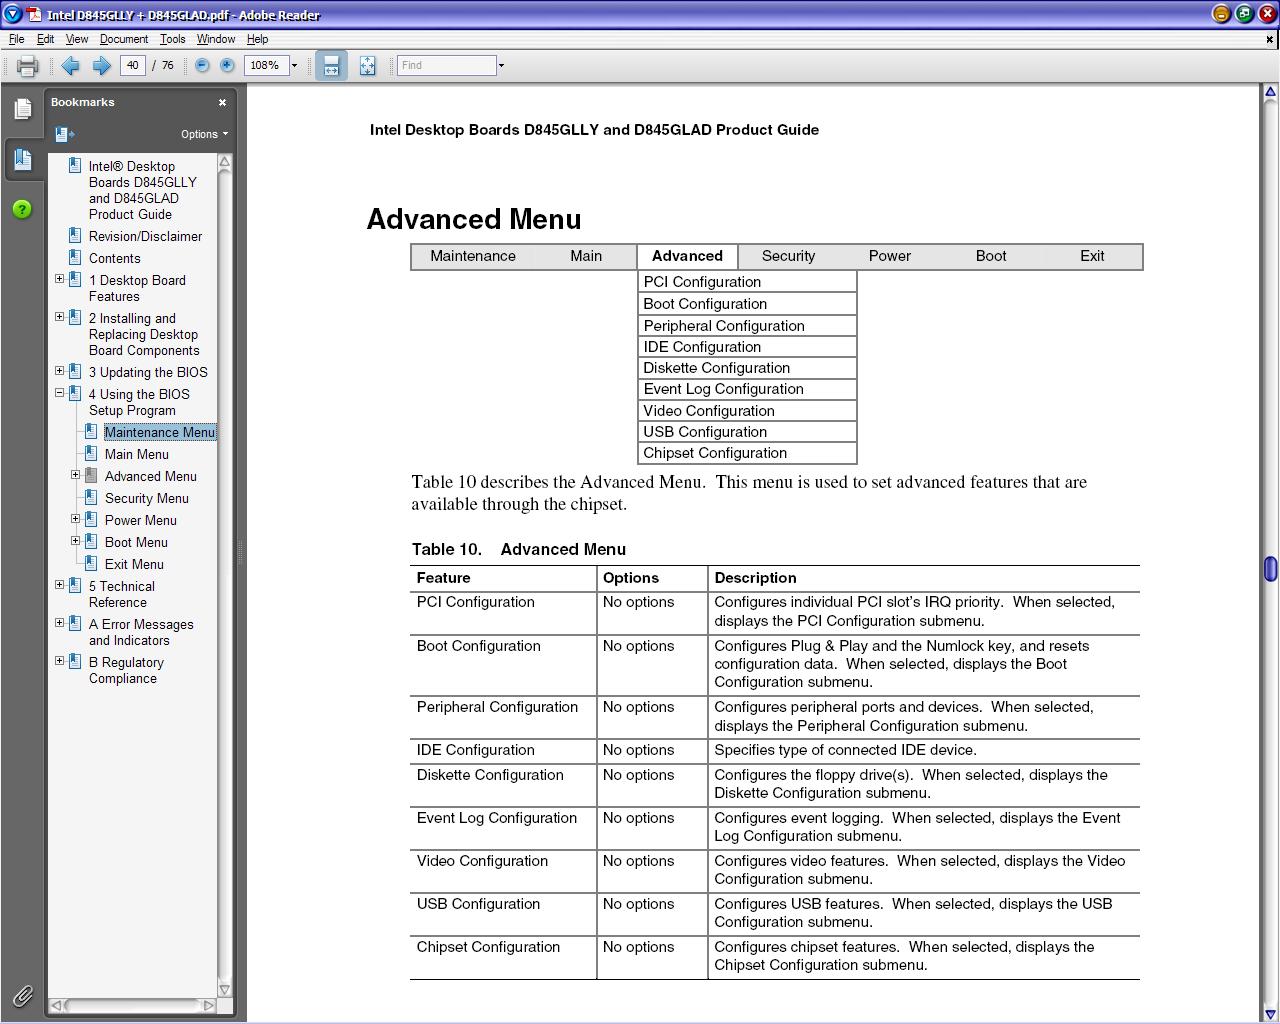Click the zoom percentage field

(x=265, y=65)
